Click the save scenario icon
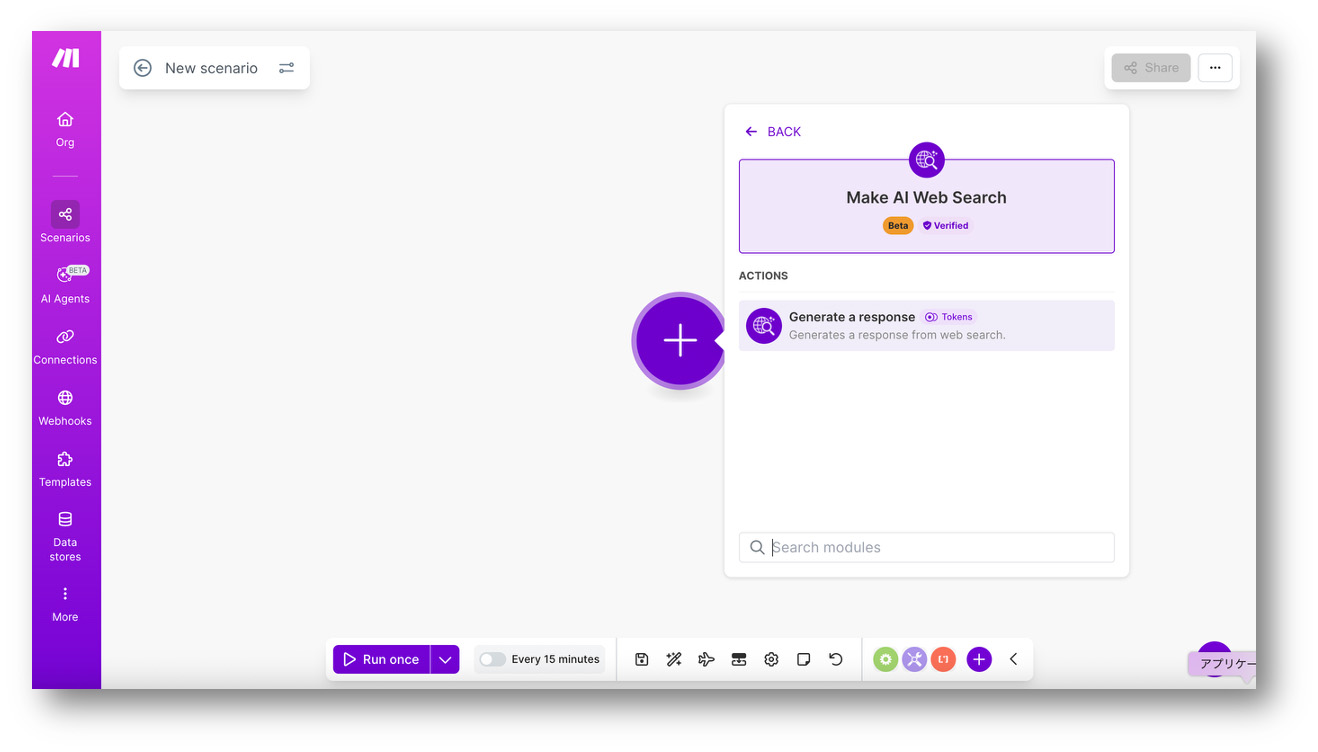 [x=642, y=659]
